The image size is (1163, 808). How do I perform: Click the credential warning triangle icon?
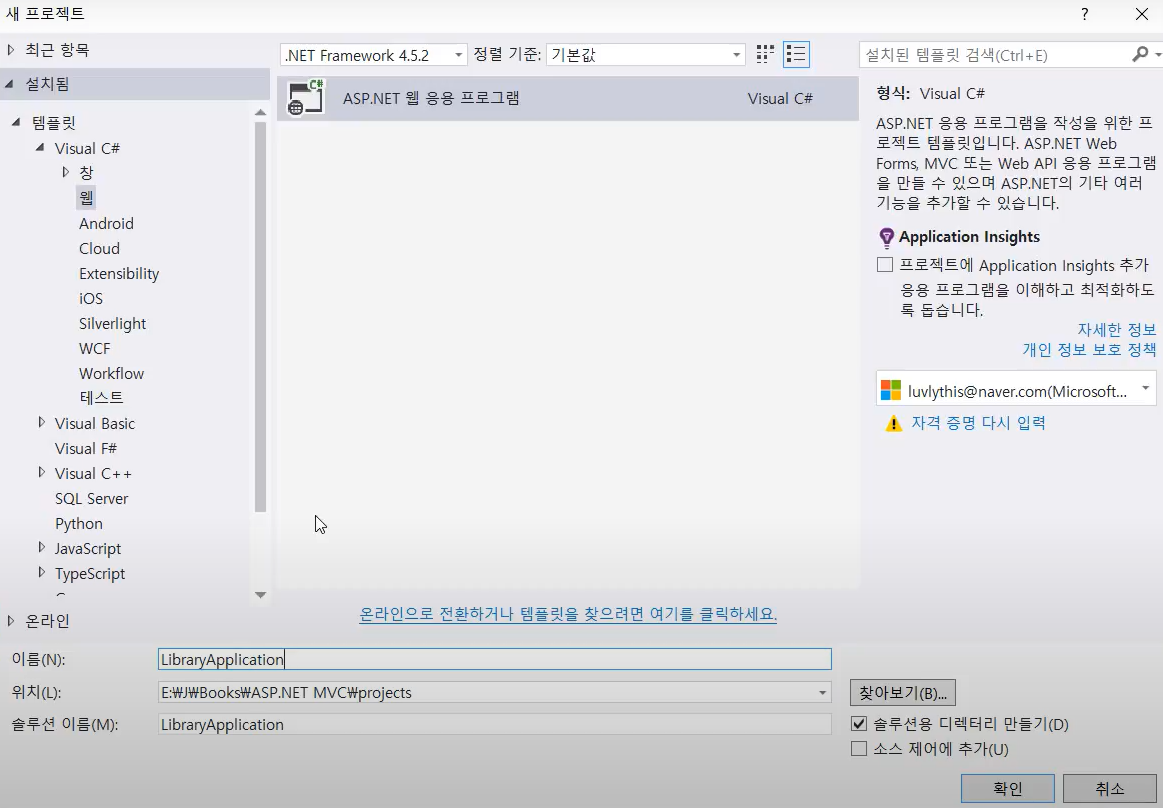click(x=894, y=424)
